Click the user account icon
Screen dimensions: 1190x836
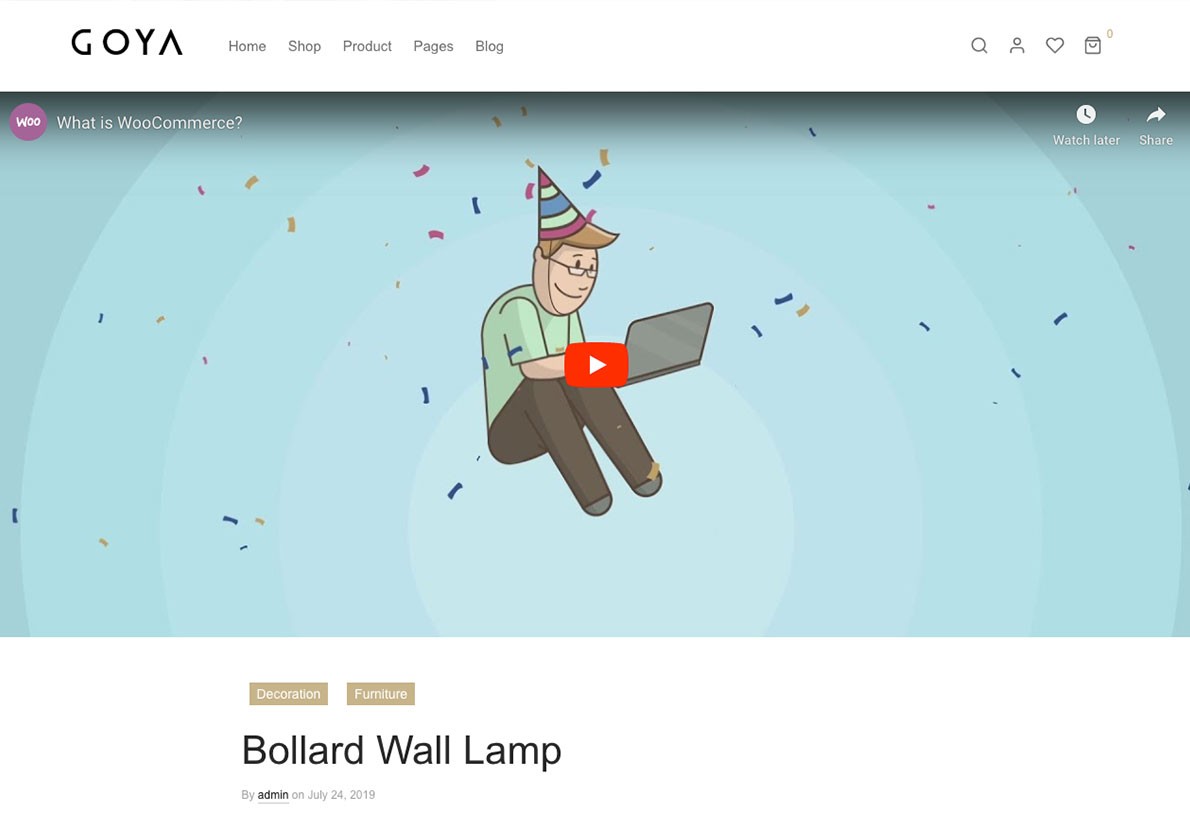1017,46
